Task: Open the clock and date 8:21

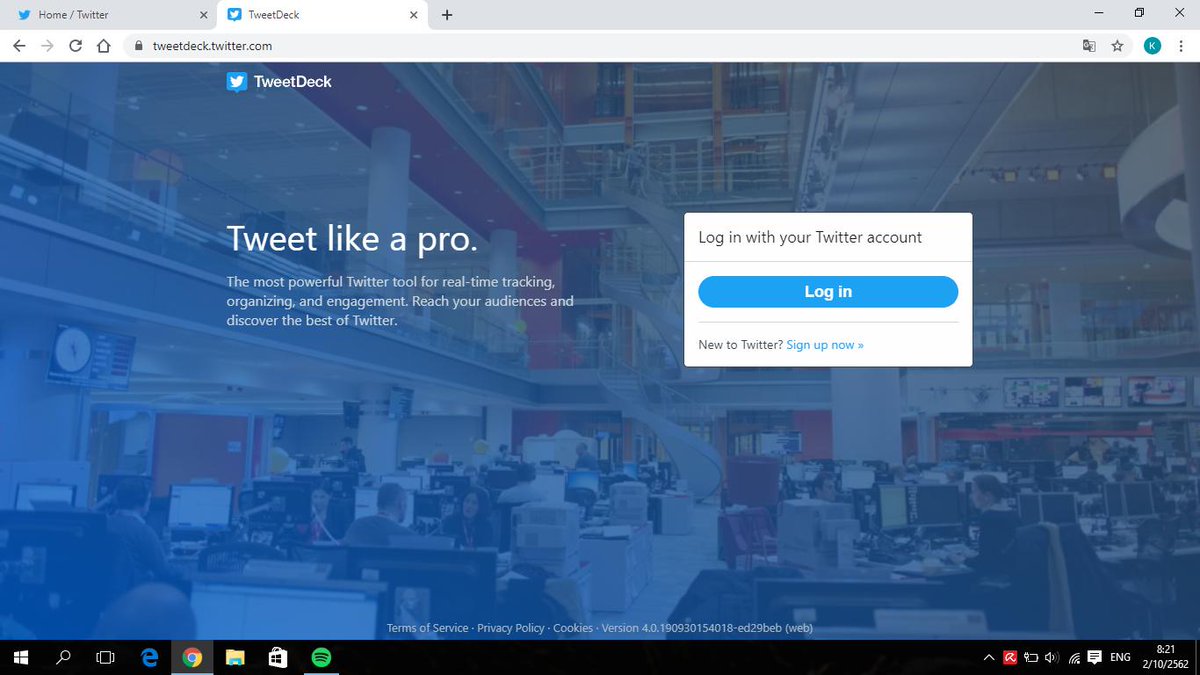Action: pos(1168,657)
